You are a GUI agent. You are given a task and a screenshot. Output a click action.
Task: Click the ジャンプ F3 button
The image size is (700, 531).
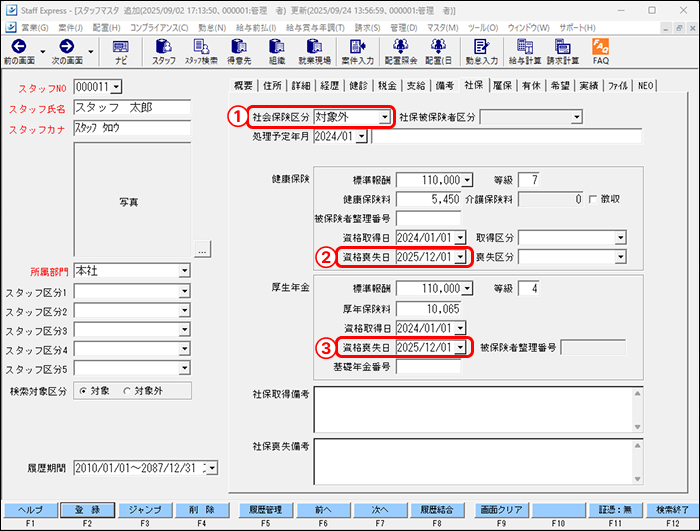click(145, 510)
